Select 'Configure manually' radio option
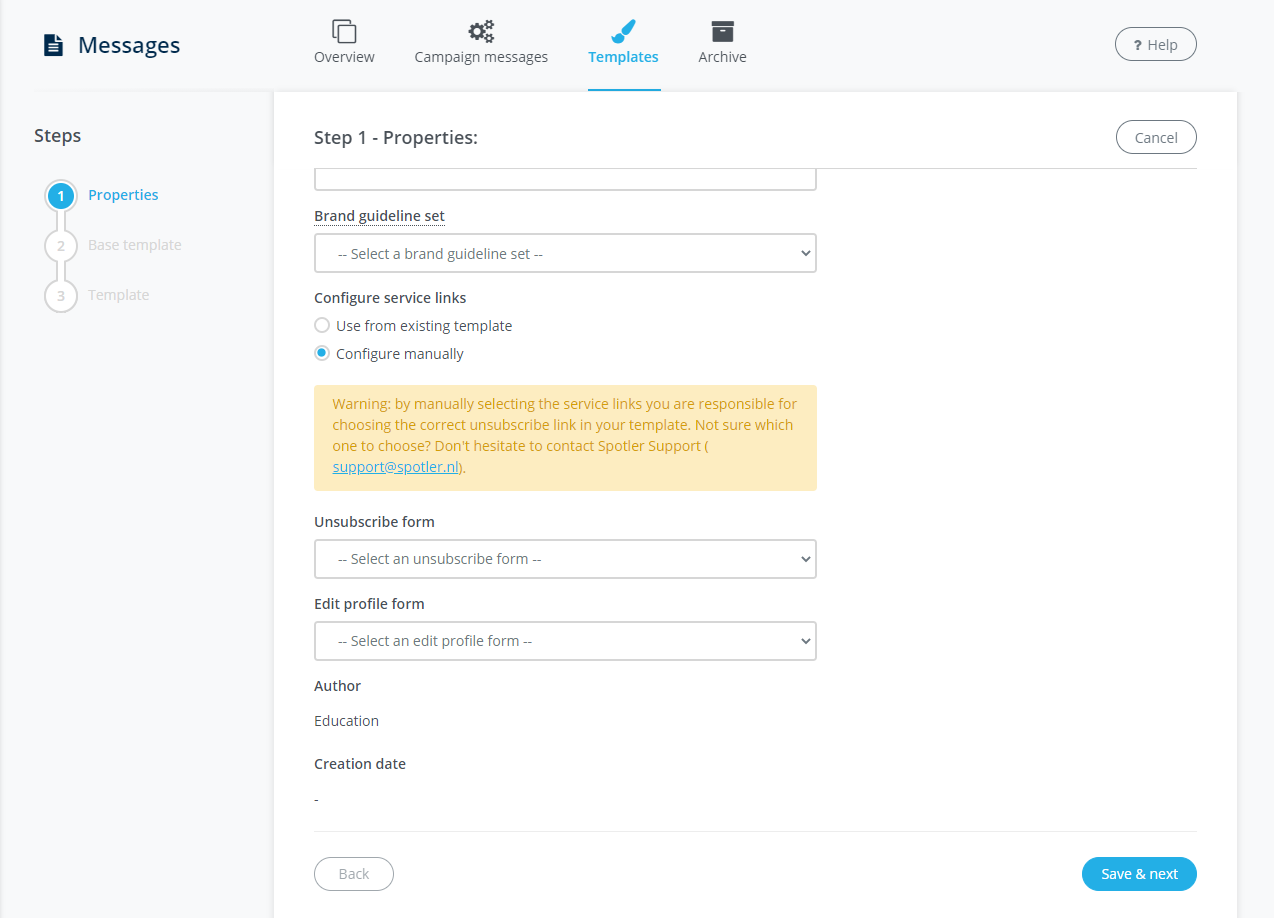This screenshot has height=918, width=1274. coord(322,354)
